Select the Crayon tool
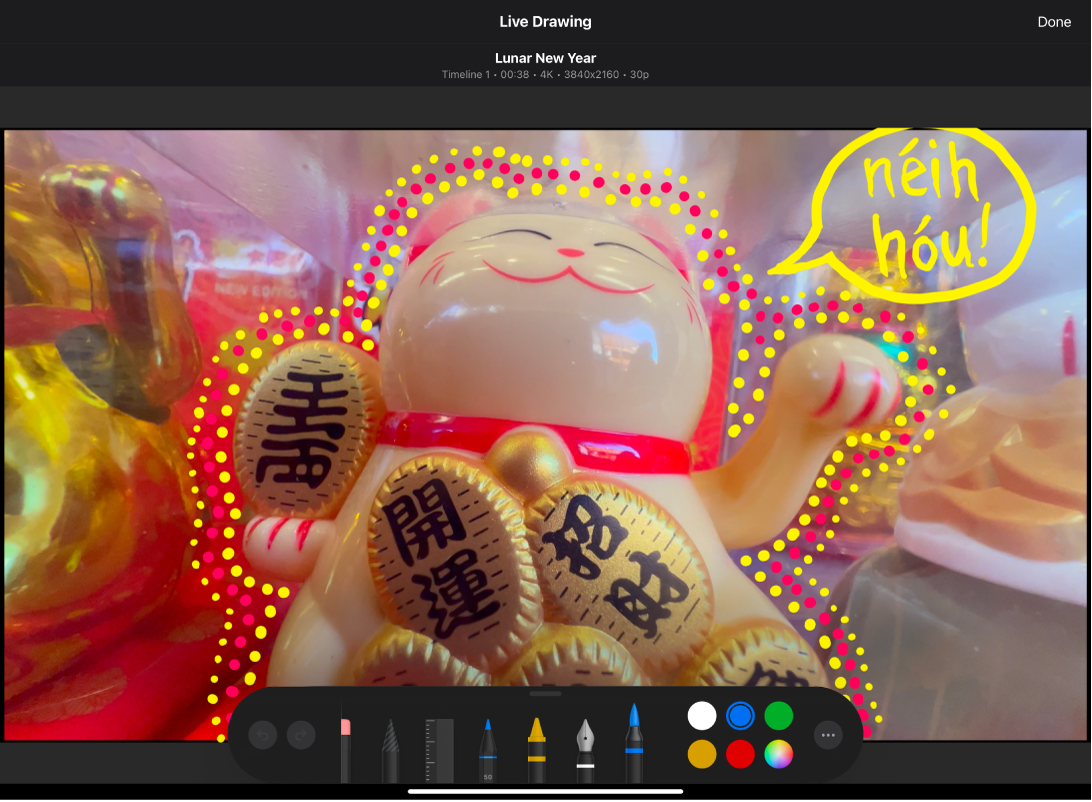1092x802 pixels. (539, 745)
